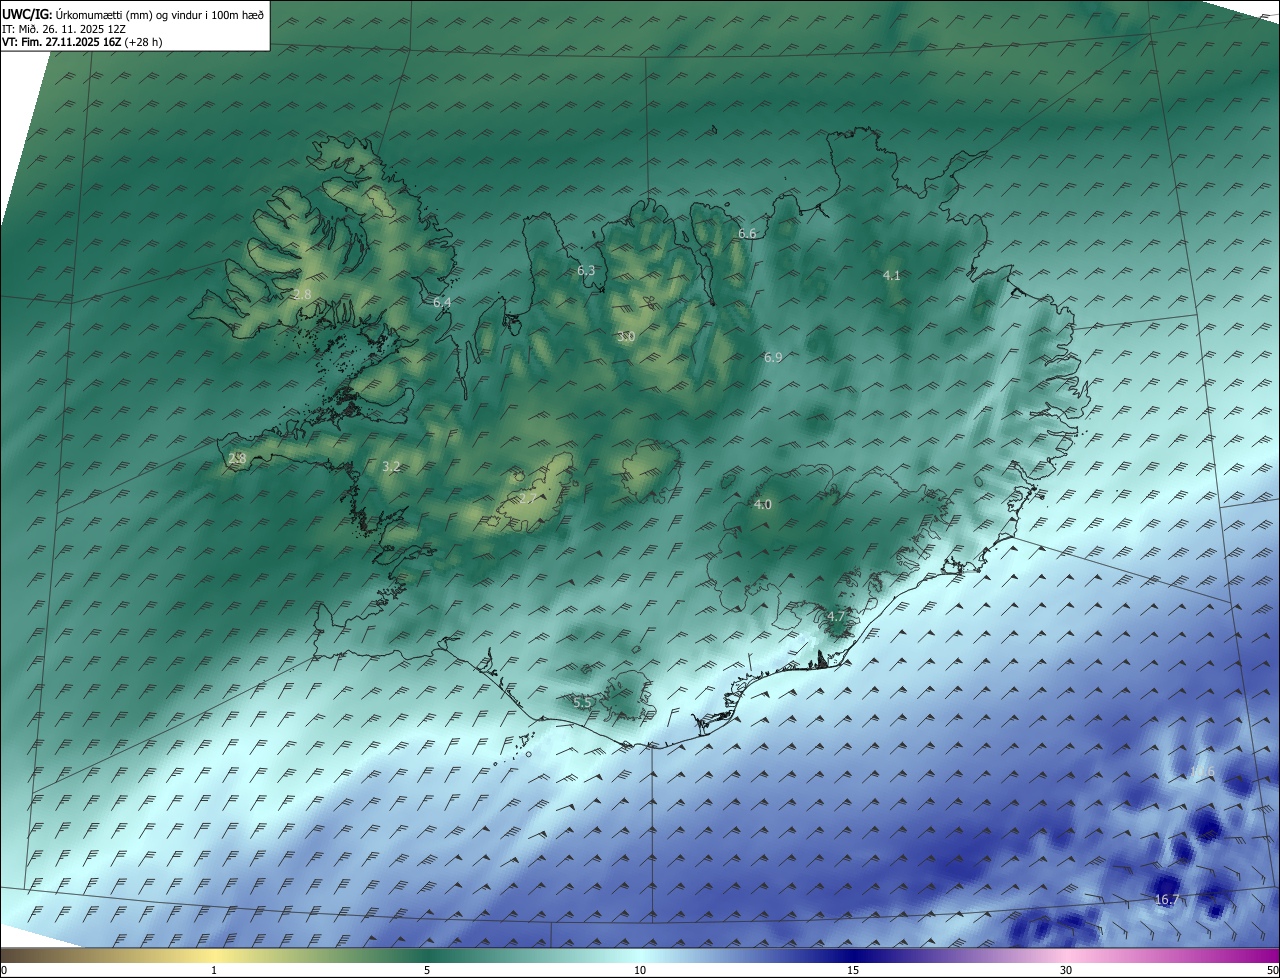Click the 4.7 value label near the southeast coast
Image resolution: width=1280 pixels, height=978 pixels.
click(x=837, y=616)
